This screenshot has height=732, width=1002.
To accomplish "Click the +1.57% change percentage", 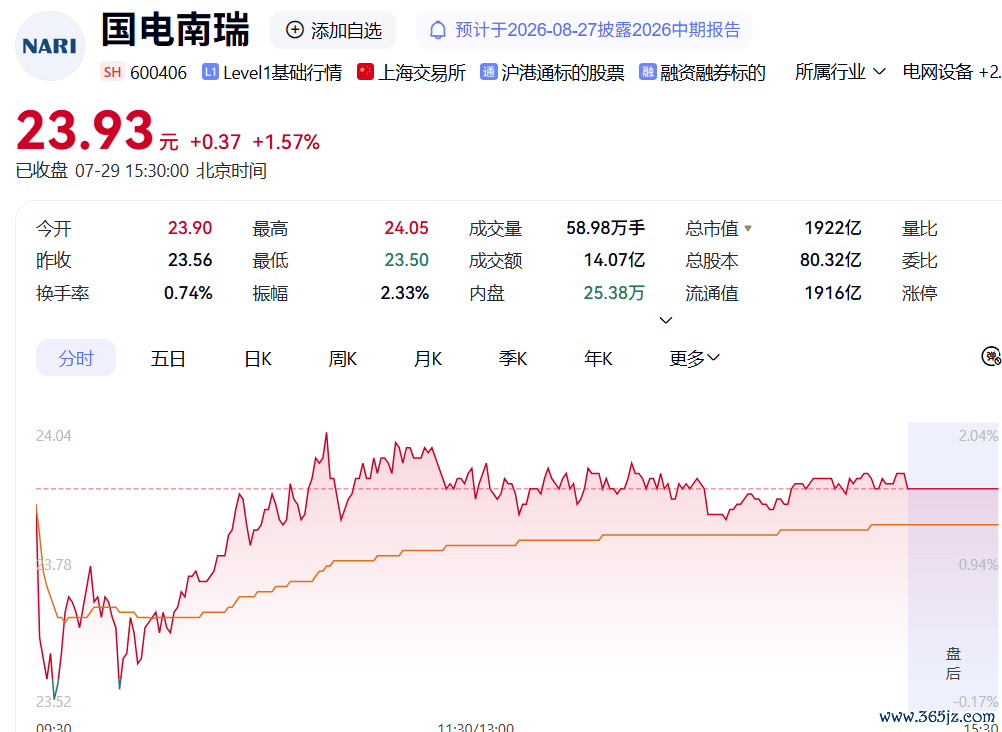I will 286,142.
